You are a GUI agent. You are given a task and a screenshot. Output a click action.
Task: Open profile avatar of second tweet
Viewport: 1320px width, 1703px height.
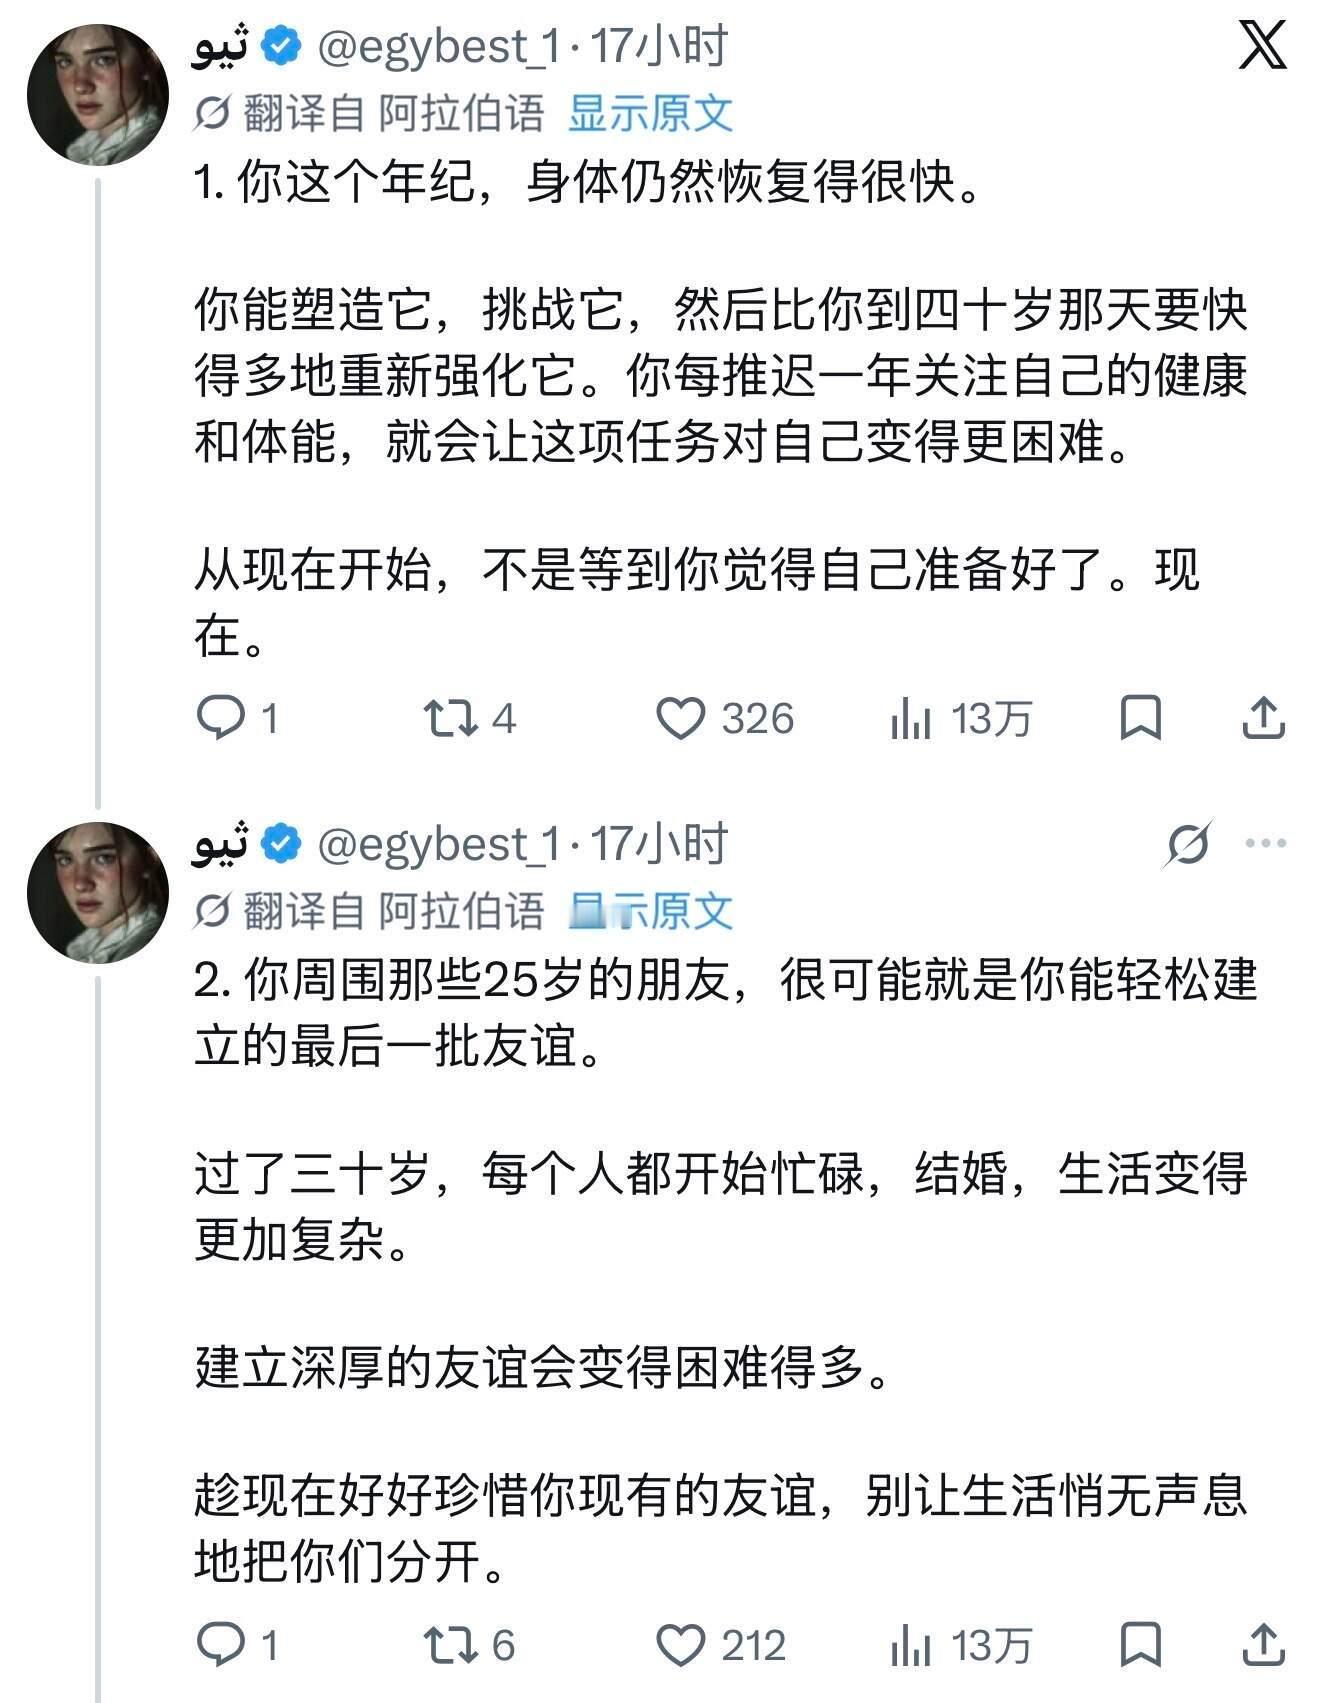coord(98,892)
